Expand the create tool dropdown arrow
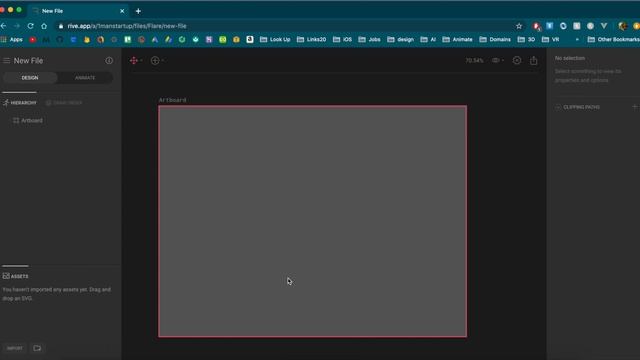 163,60
